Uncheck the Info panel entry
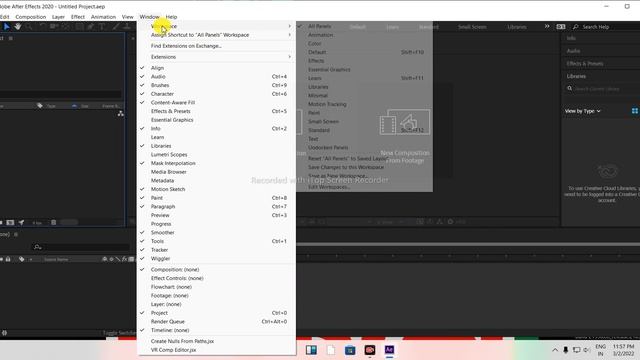Viewport: 640px width, 360px height. [216, 129]
